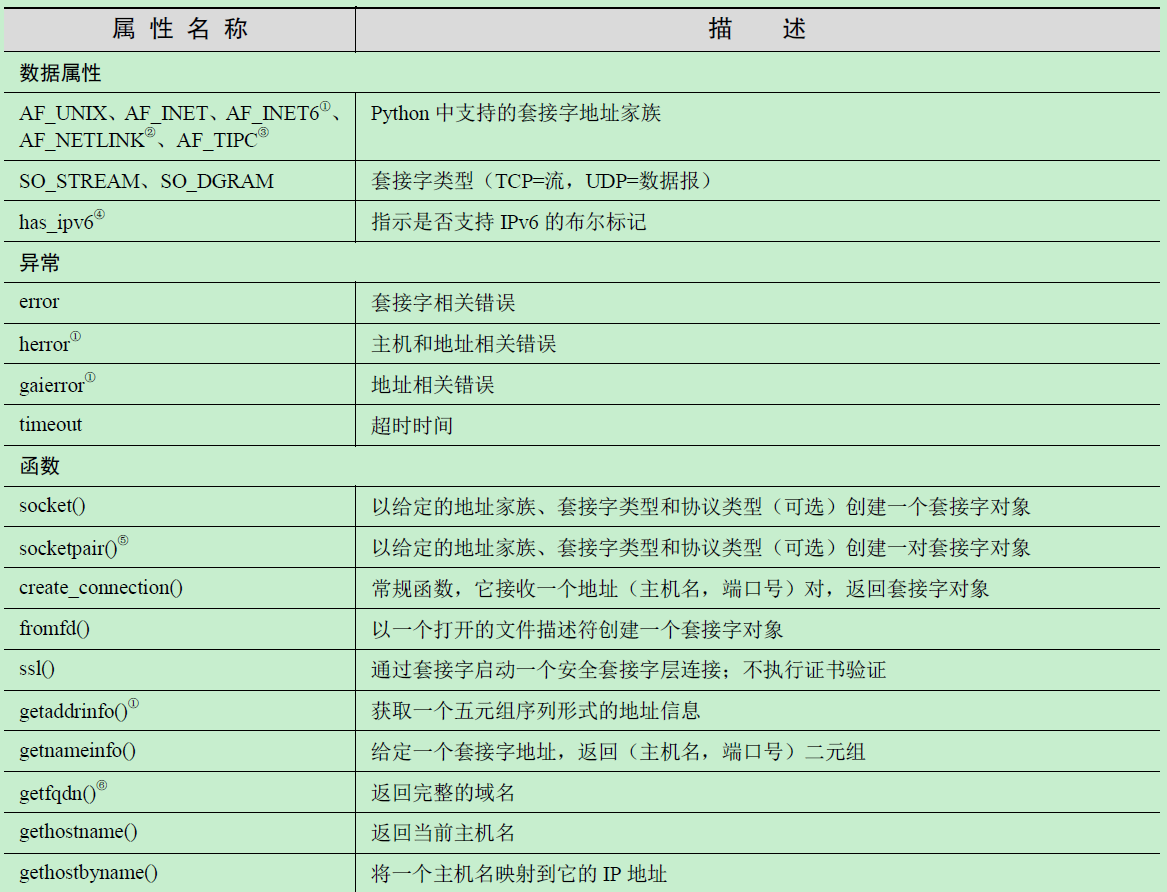Viewport: 1167px width, 892px height.
Task: Click the getaddrinfo() function name
Action: click(x=79, y=710)
